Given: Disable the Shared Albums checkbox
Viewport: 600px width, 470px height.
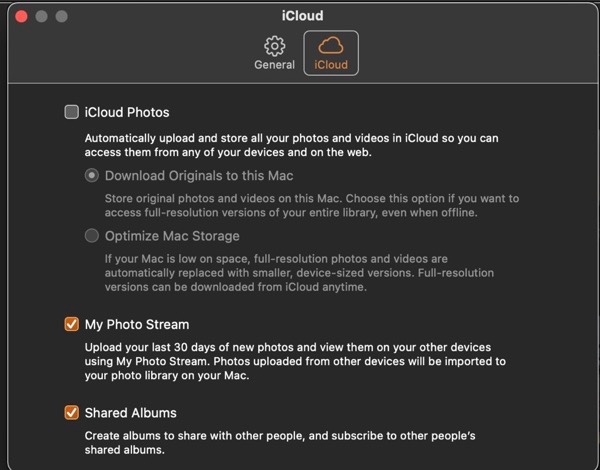Looking at the screenshot, I should click(71, 412).
